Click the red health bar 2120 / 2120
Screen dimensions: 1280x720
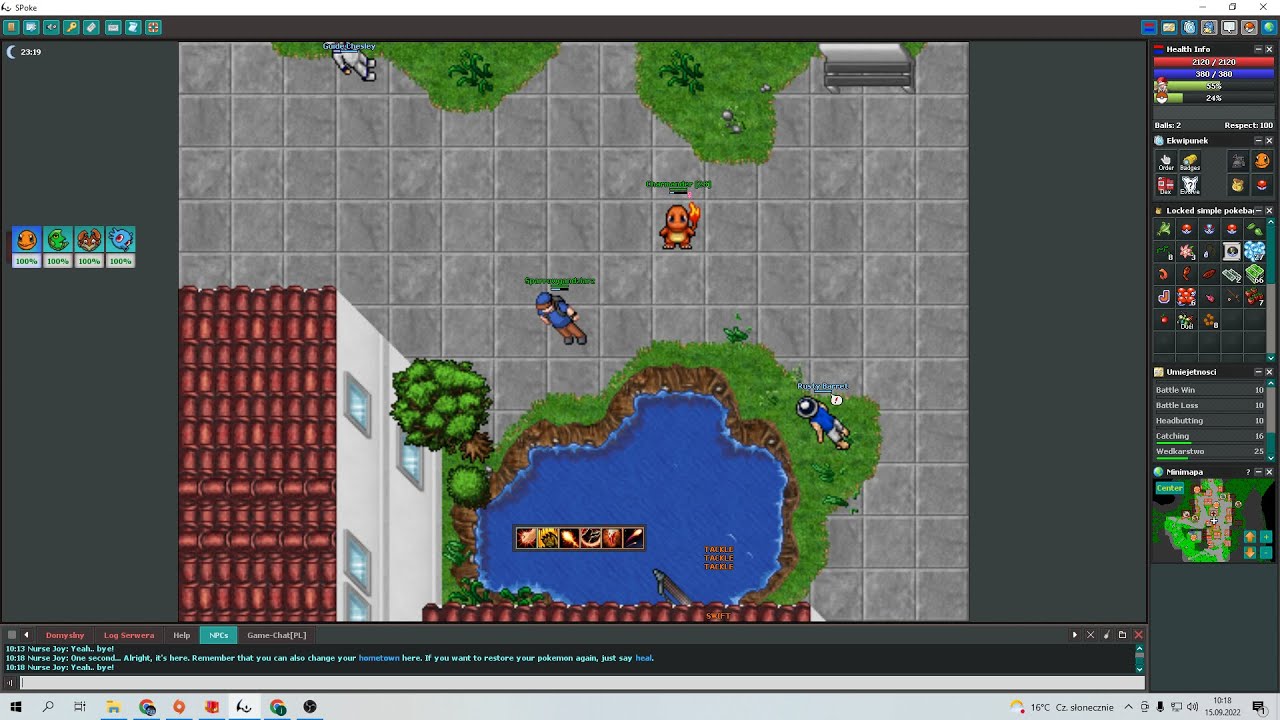tap(1214, 62)
